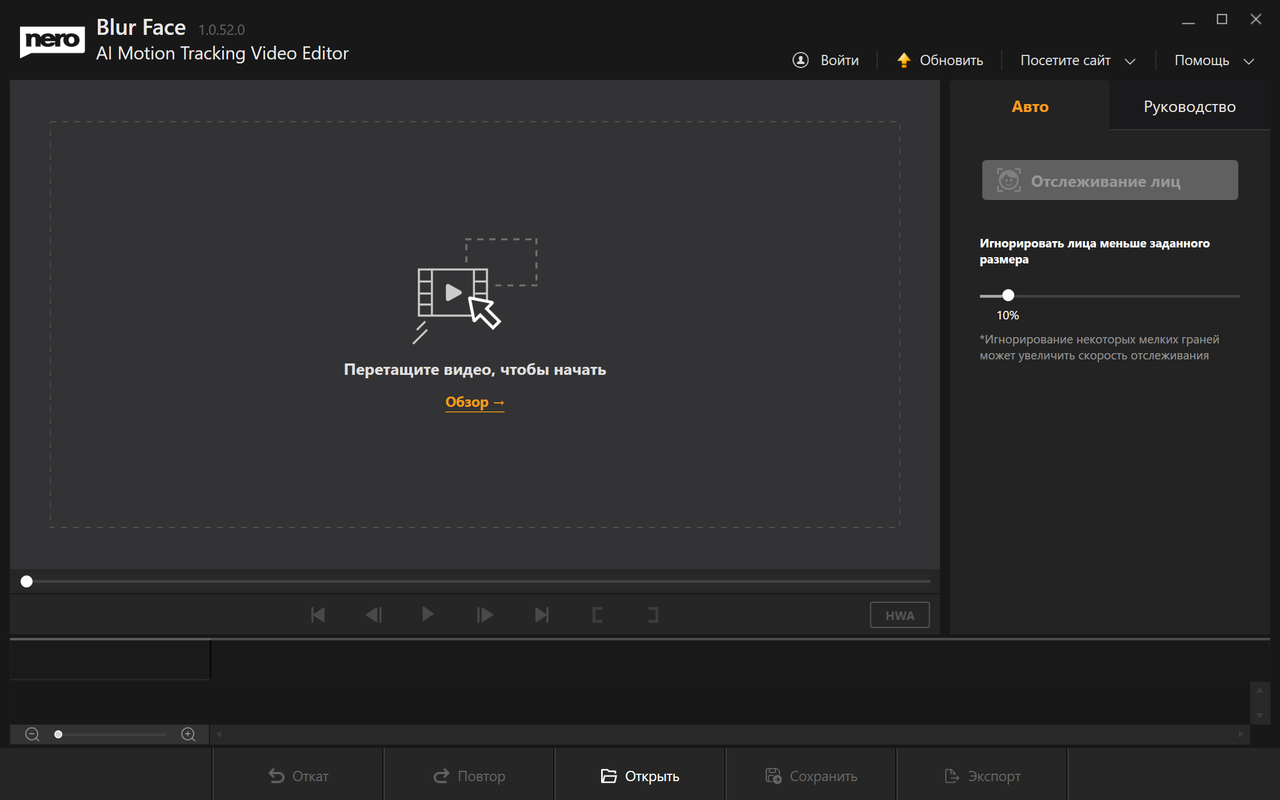Jump to the last frame
This screenshot has height=800, width=1280.
[x=541, y=614]
